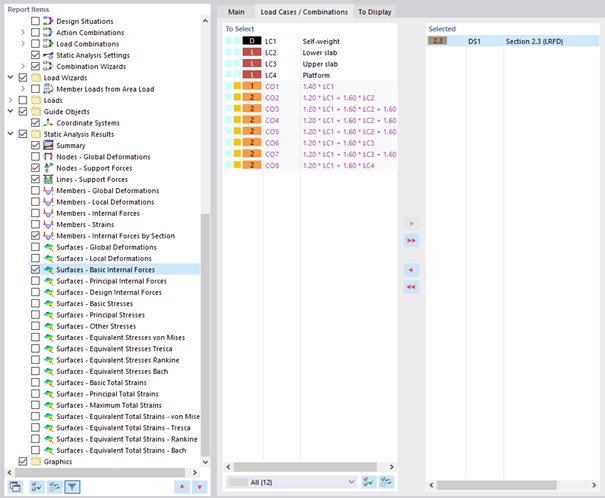Remove all items with double left arrow

pos(411,287)
